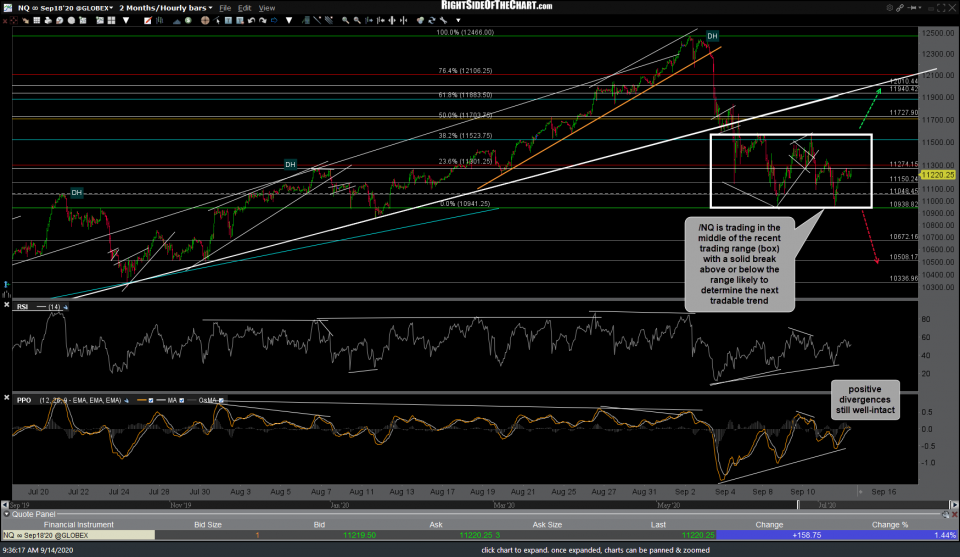Open the File menu
This screenshot has width=960, height=557.
(x=225, y=8)
